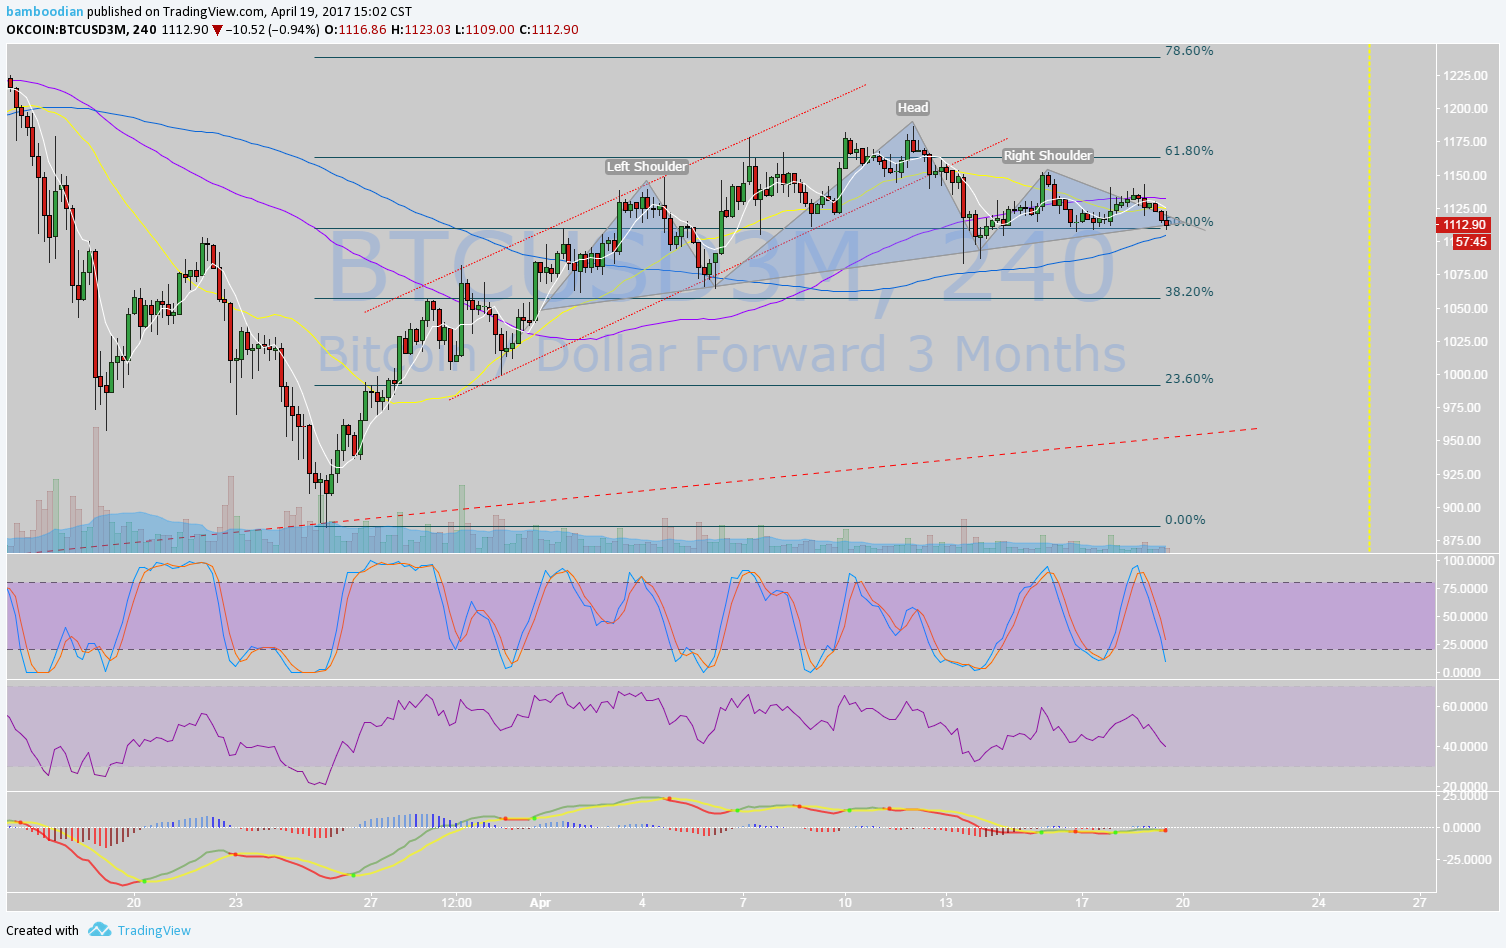Image resolution: width=1506 pixels, height=948 pixels.
Task: Click -25.0000 on the MACD scale
Action: pyautogui.click(x=1467, y=859)
